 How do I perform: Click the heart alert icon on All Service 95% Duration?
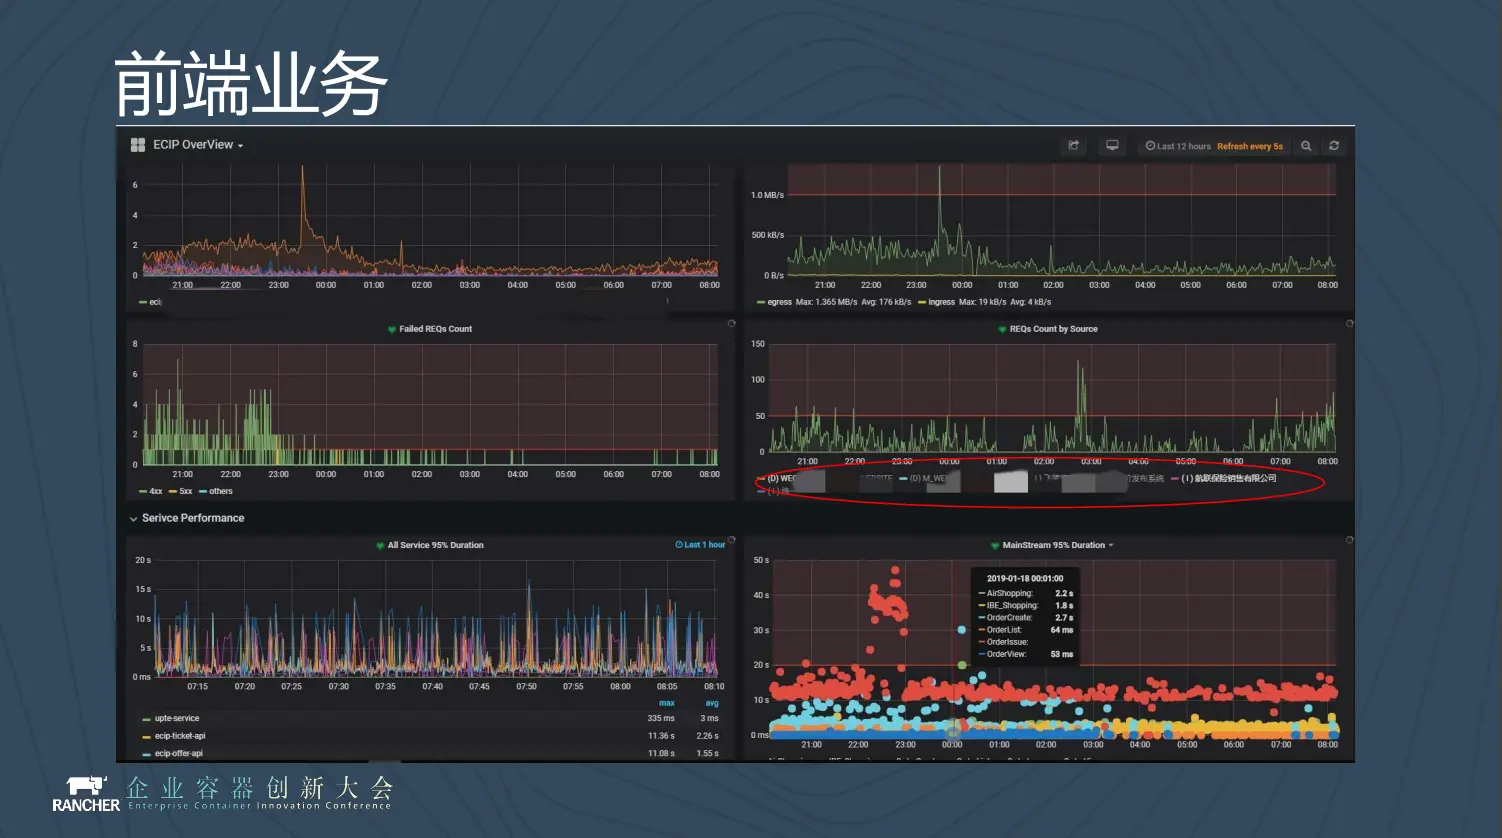pos(380,545)
